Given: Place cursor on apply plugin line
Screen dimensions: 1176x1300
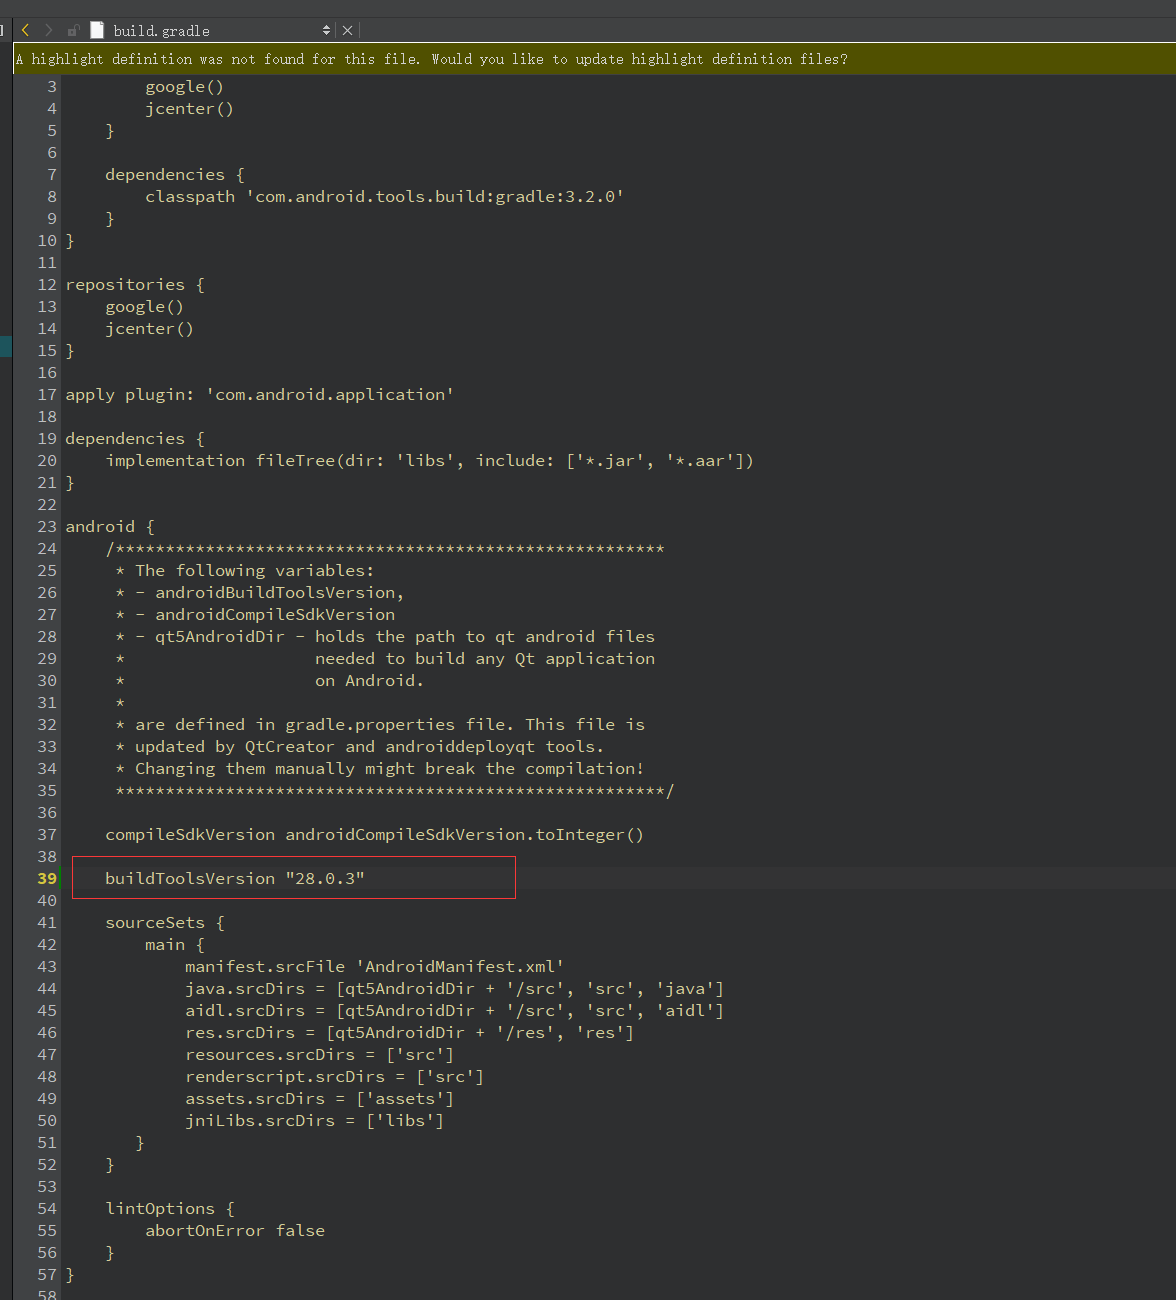Looking at the screenshot, I should [x=259, y=394].
